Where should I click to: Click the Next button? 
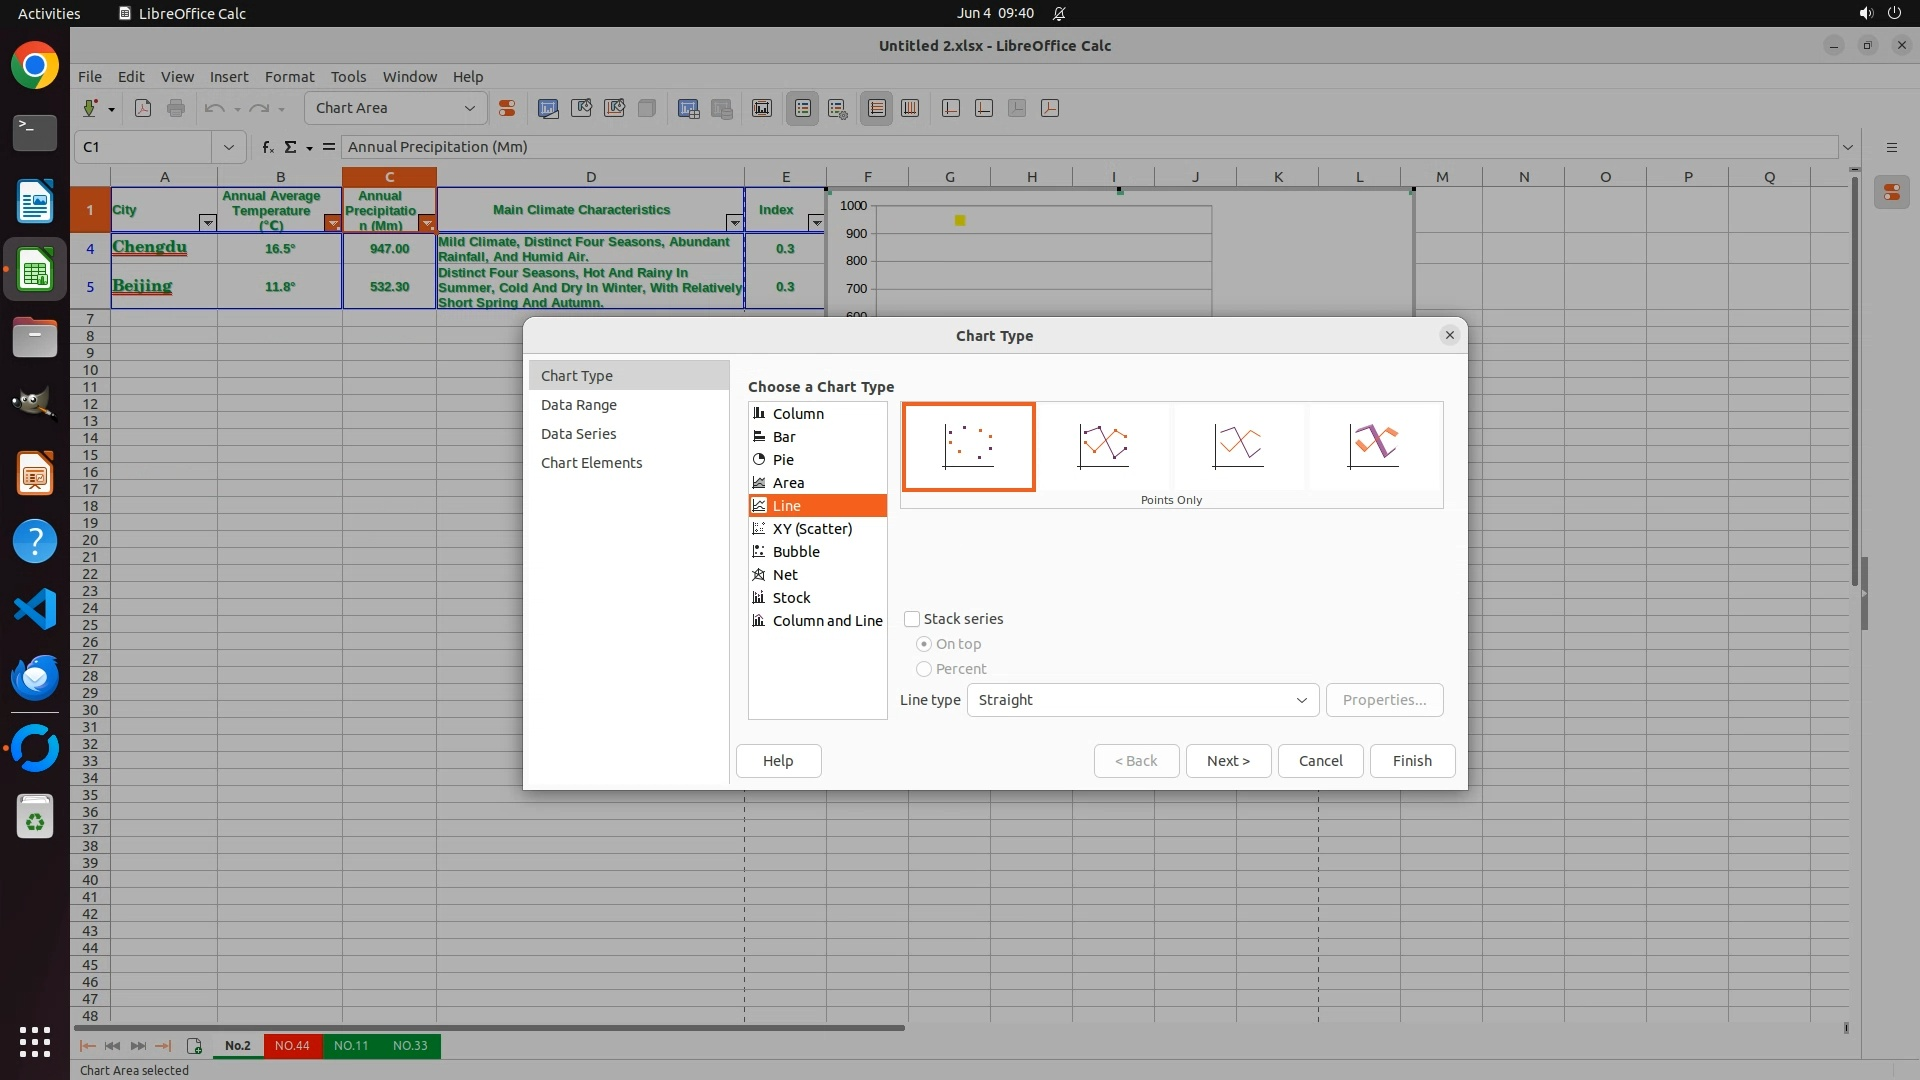coord(1227,761)
